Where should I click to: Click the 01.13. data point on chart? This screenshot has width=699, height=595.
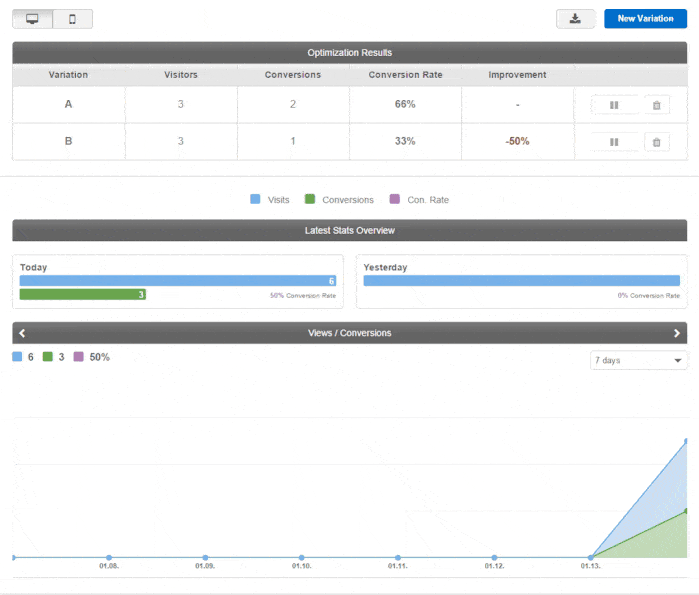(591, 557)
